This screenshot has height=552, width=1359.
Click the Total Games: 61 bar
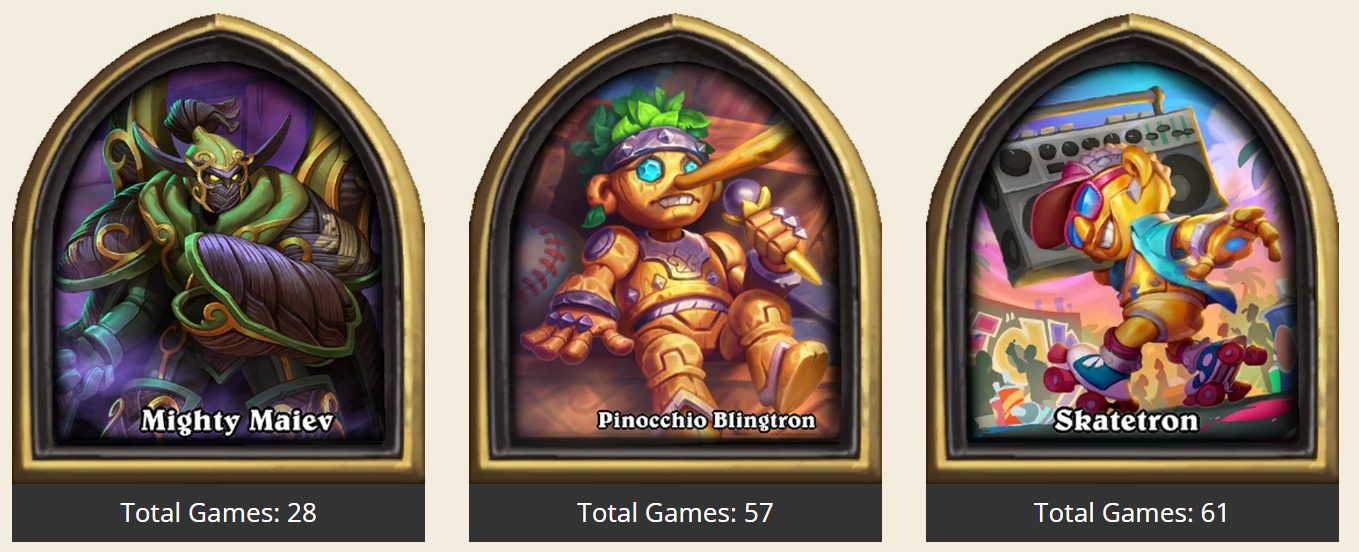click(x=1132, y=513)
